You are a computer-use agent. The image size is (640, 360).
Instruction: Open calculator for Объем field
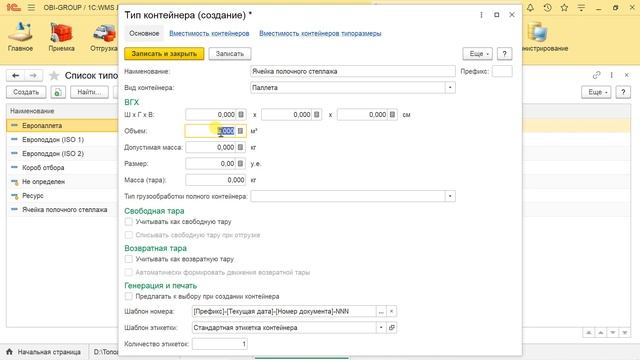pos(240,131)
